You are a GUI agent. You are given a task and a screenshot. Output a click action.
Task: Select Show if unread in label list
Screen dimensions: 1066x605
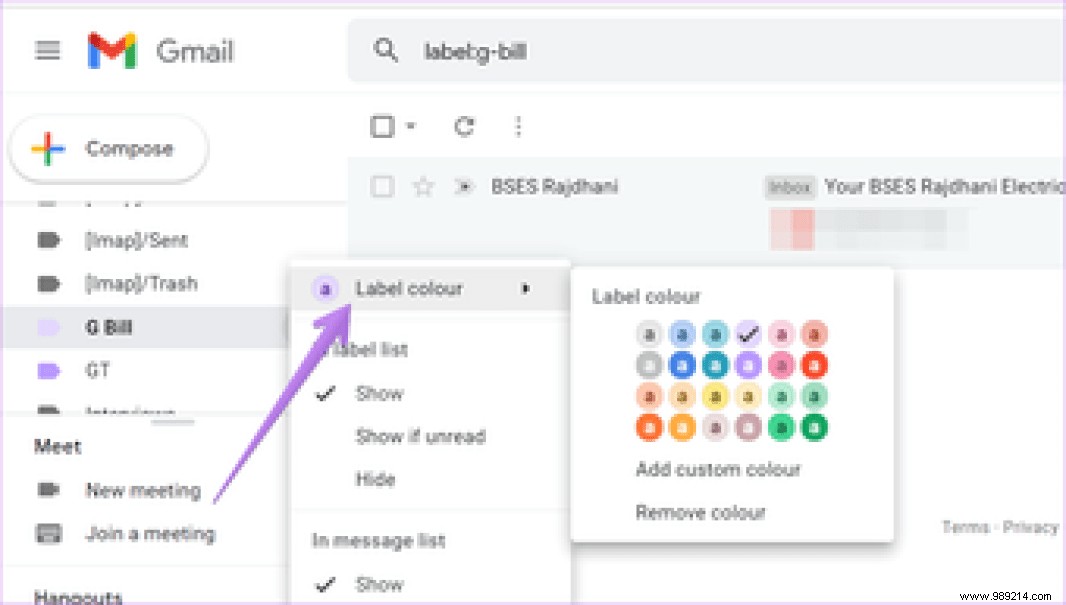click(420, 436)
